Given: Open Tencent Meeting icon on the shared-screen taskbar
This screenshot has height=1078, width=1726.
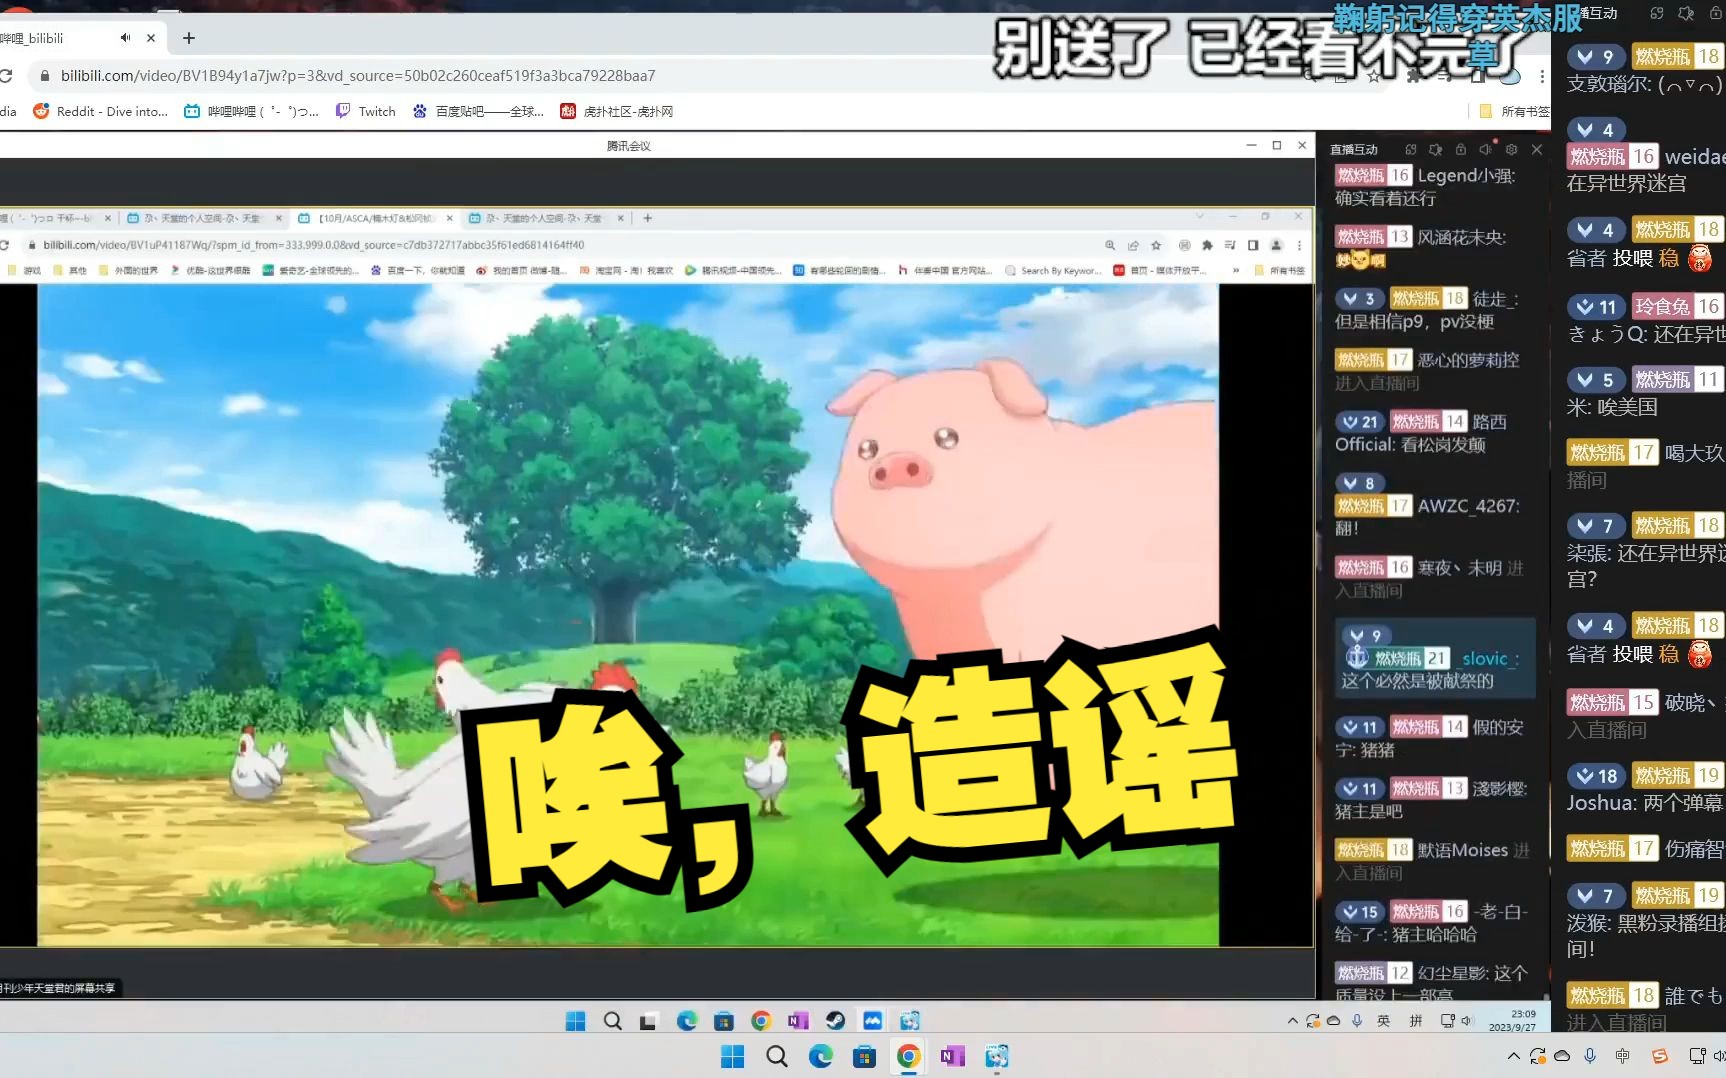Looking at the screenshot, I should coord(873,1021).
